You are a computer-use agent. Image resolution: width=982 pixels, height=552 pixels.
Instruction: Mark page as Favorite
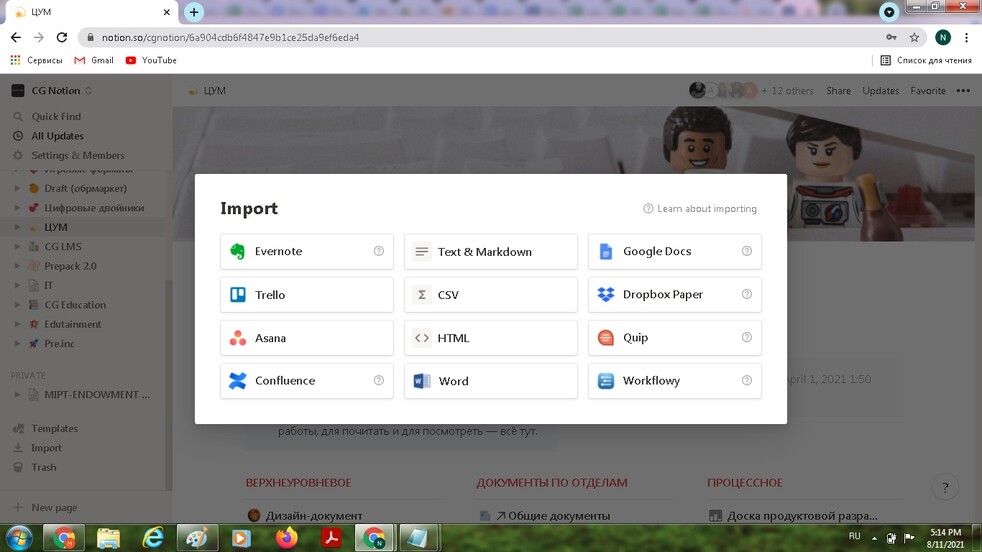coord(928,91)
